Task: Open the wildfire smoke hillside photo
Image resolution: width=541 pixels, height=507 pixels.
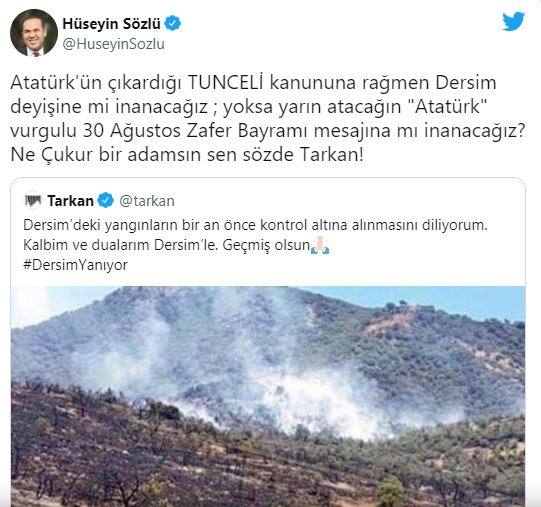Action: click(268, 396)
